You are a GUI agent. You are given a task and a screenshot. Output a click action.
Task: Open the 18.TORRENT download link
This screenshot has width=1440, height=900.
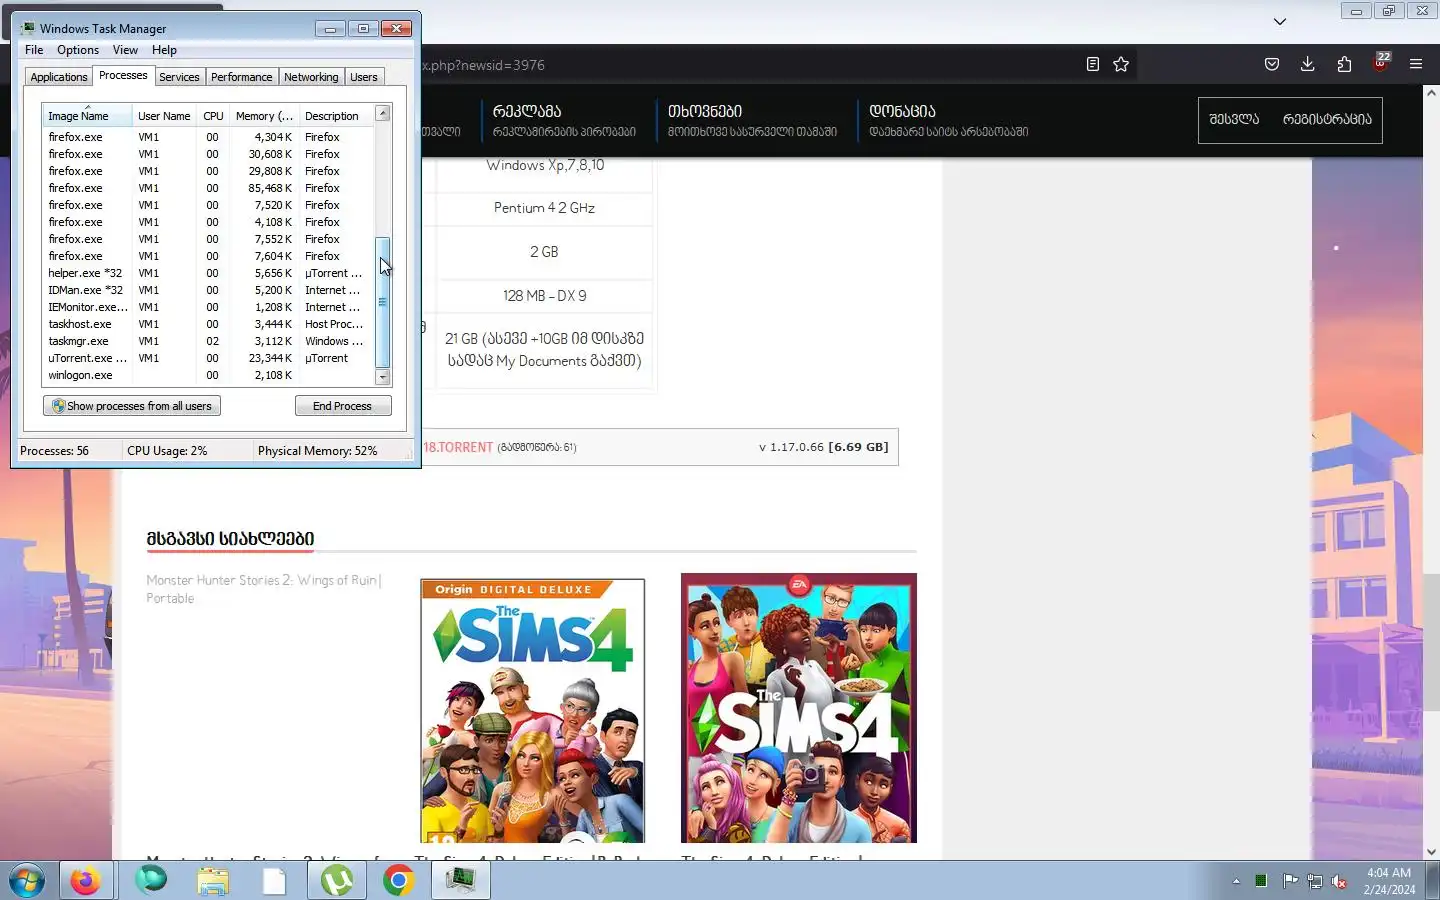458,447
